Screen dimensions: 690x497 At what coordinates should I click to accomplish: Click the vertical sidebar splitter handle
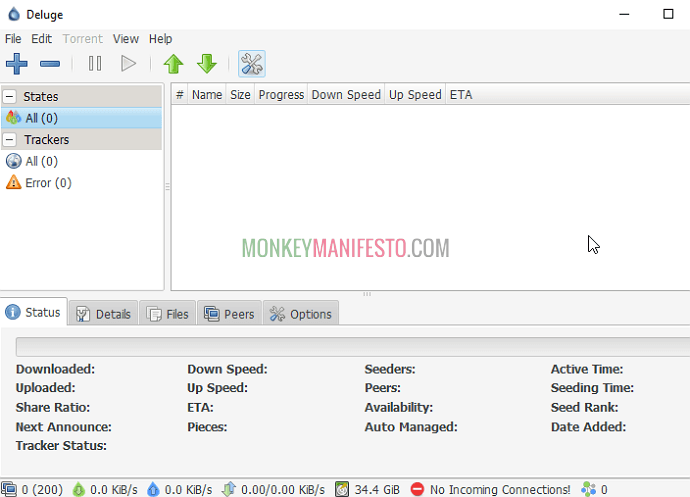(167, 187)
